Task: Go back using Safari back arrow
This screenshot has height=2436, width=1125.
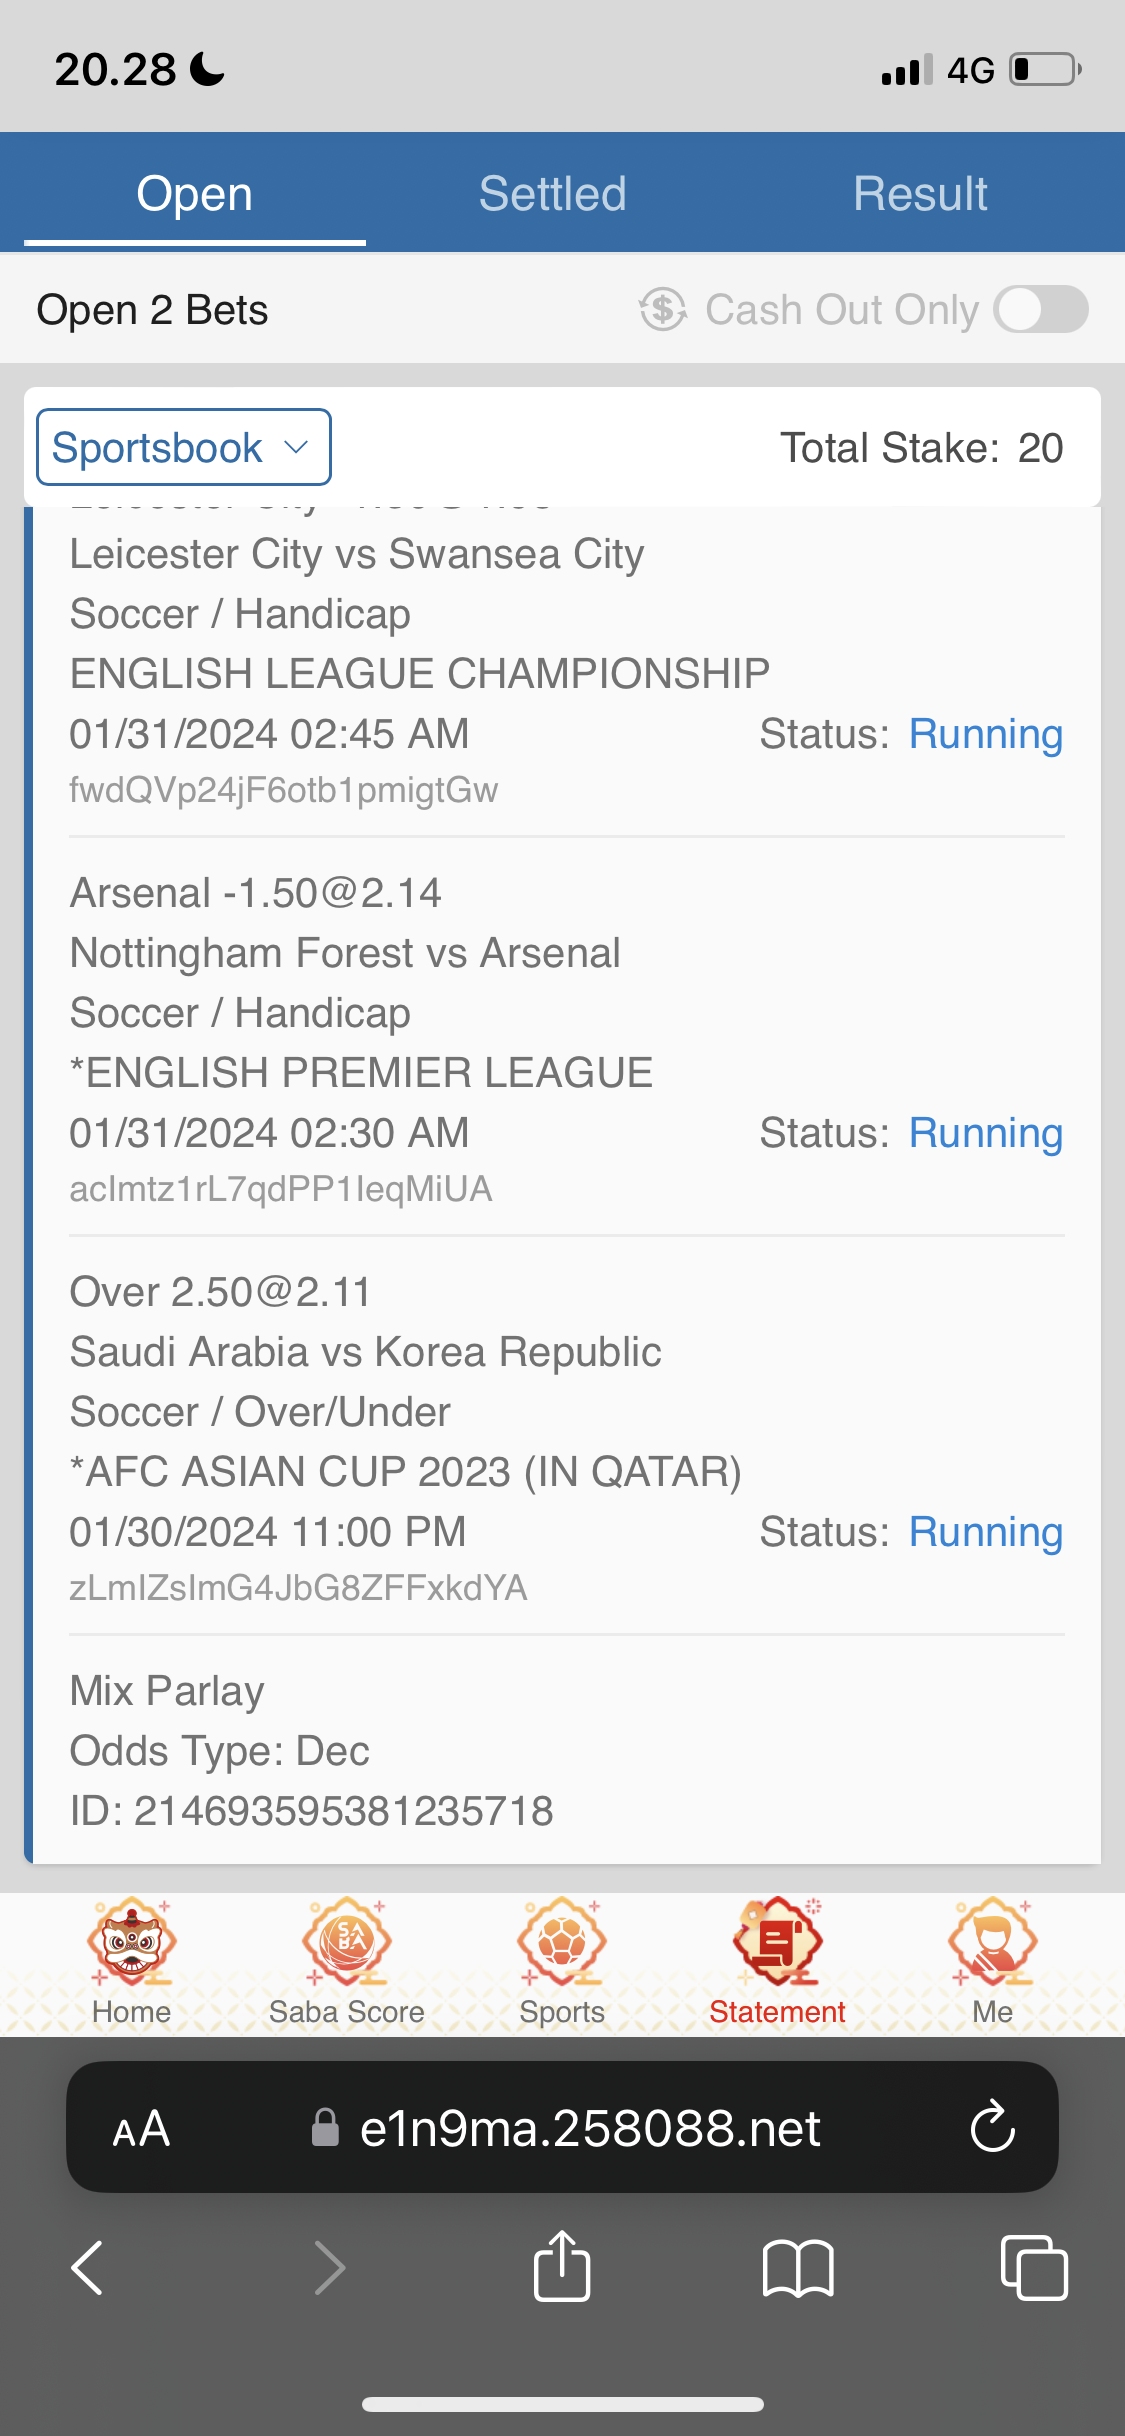Action: pos(88,2267)
